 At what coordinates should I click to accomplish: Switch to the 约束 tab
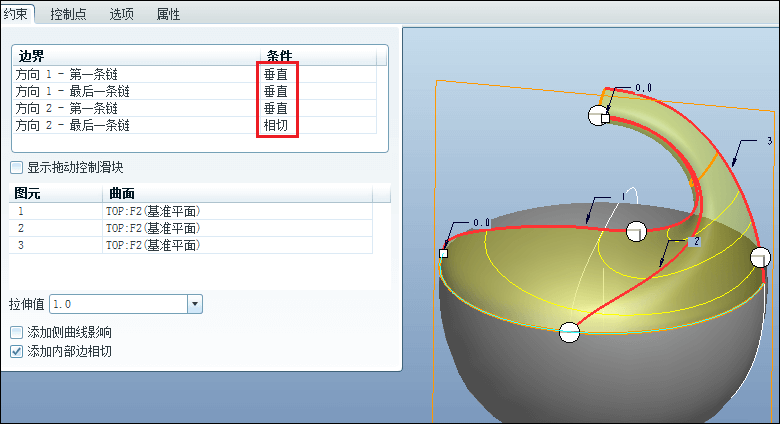point(16,13)
